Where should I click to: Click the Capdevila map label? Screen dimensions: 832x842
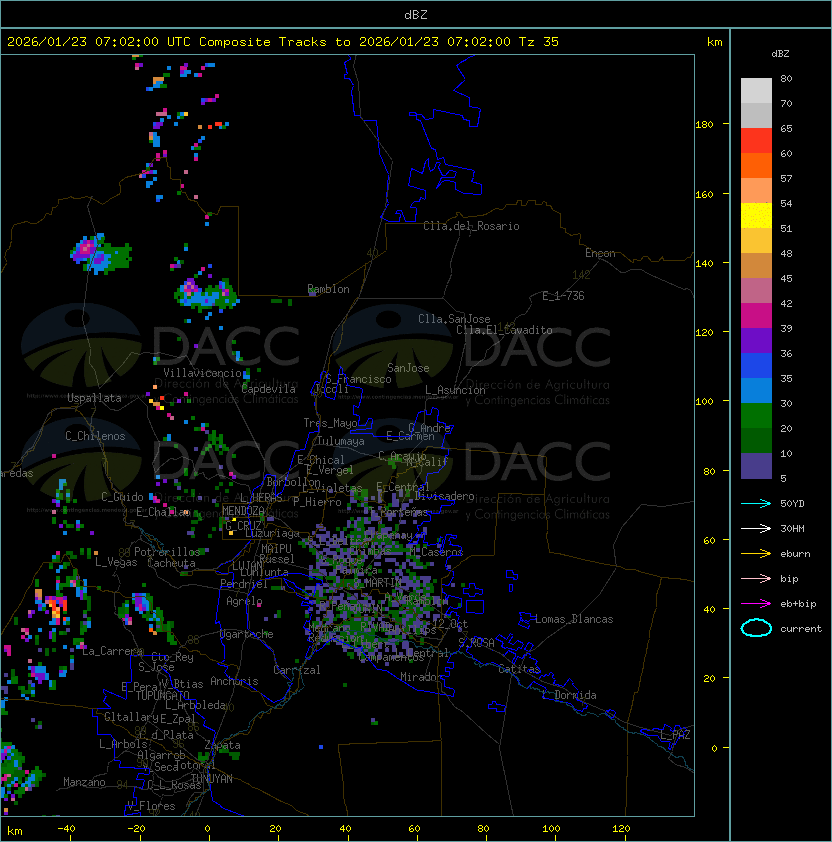[x=269, y=389]
